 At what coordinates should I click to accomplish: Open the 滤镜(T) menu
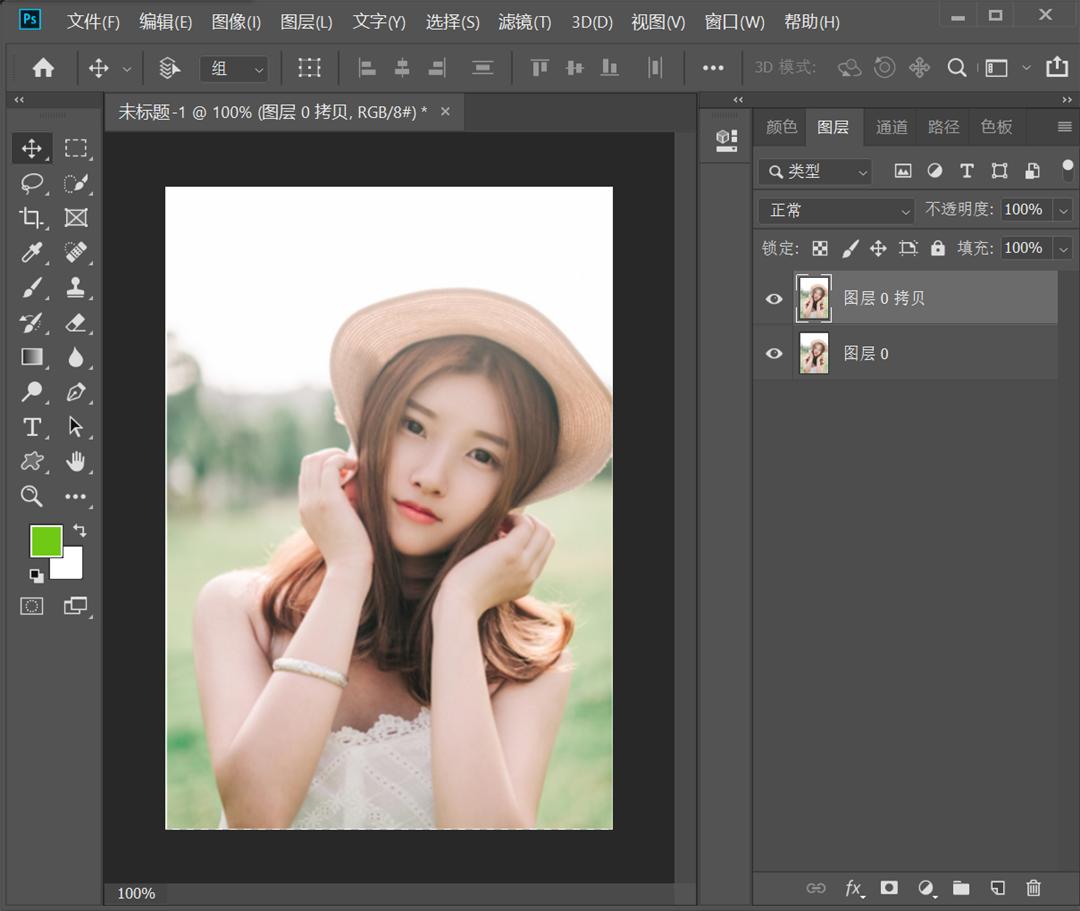click(524, 22)
